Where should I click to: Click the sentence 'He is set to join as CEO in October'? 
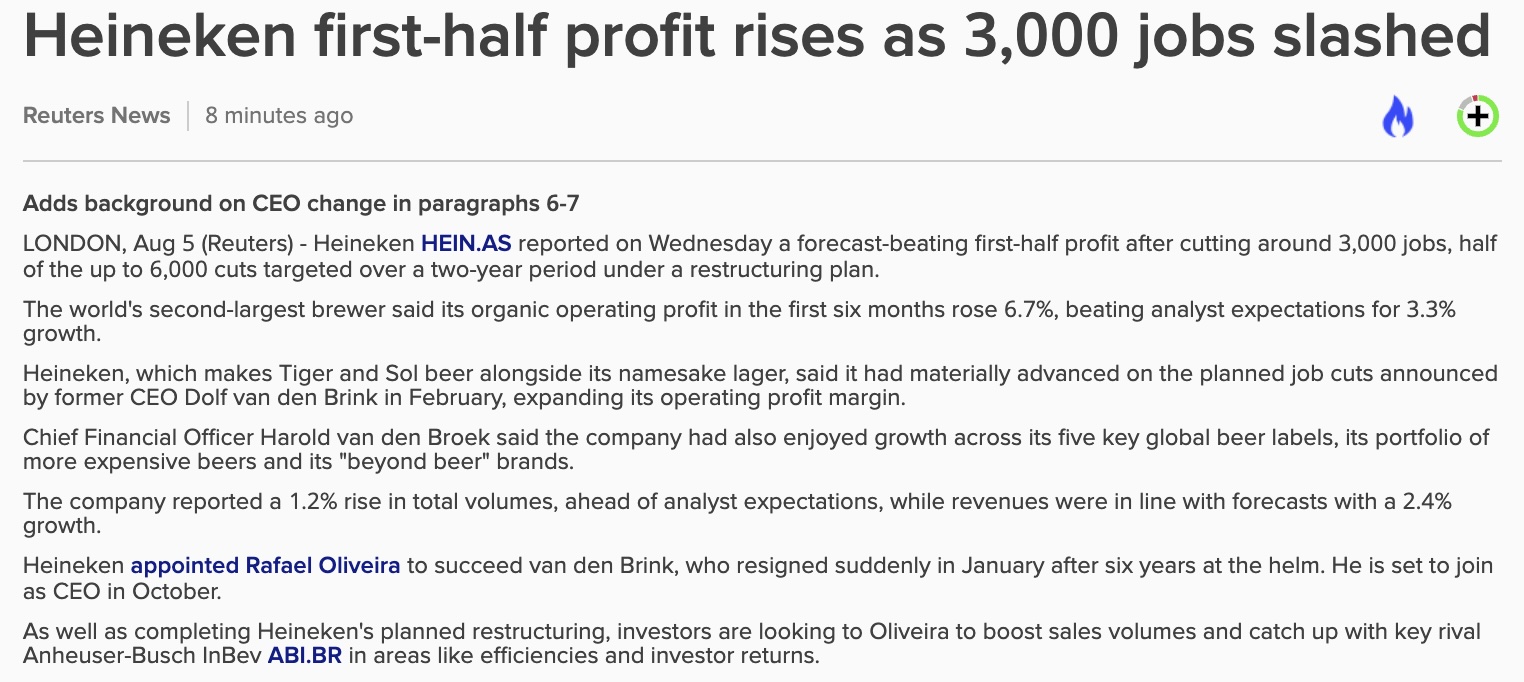tap(757, 578)
